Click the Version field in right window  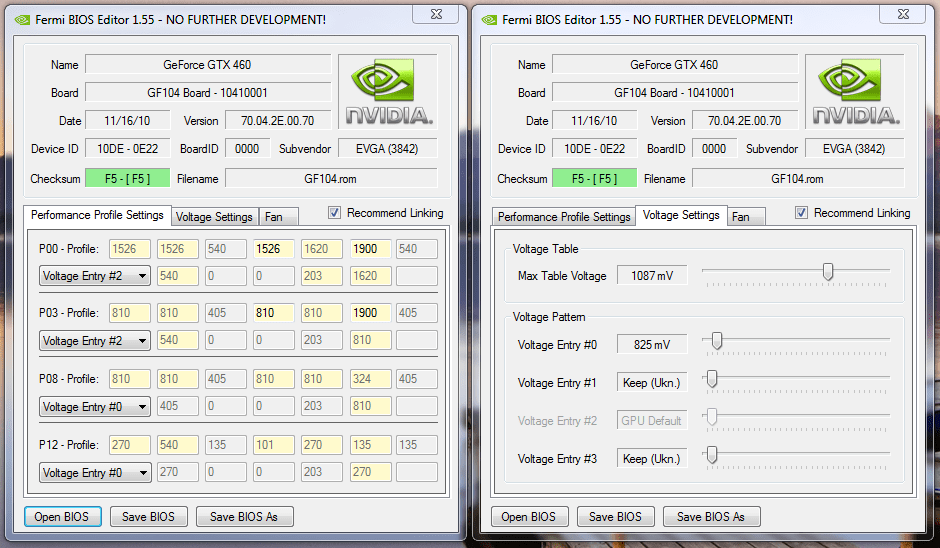[x=745, y=121]
